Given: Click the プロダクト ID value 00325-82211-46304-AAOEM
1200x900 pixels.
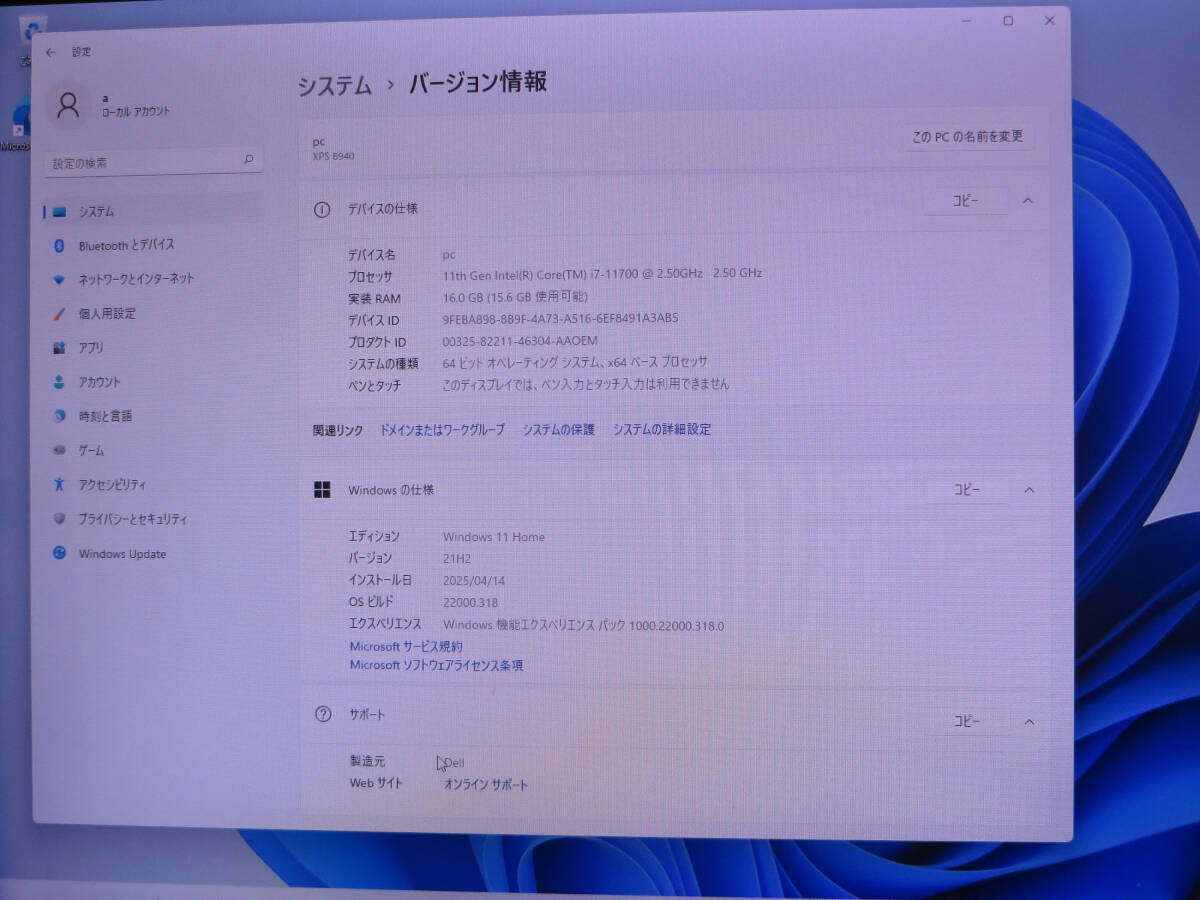Looking at the screenshot, I should coord(520,341).
